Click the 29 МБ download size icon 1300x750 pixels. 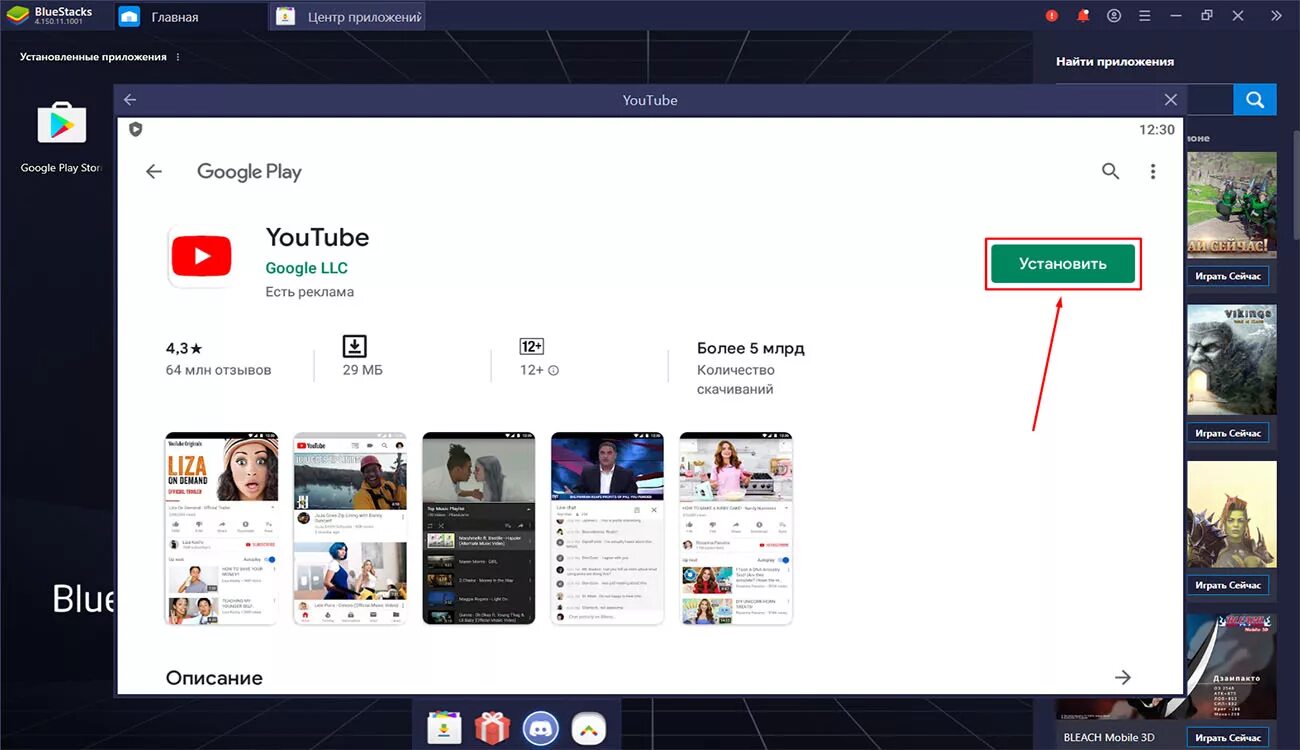355,346
